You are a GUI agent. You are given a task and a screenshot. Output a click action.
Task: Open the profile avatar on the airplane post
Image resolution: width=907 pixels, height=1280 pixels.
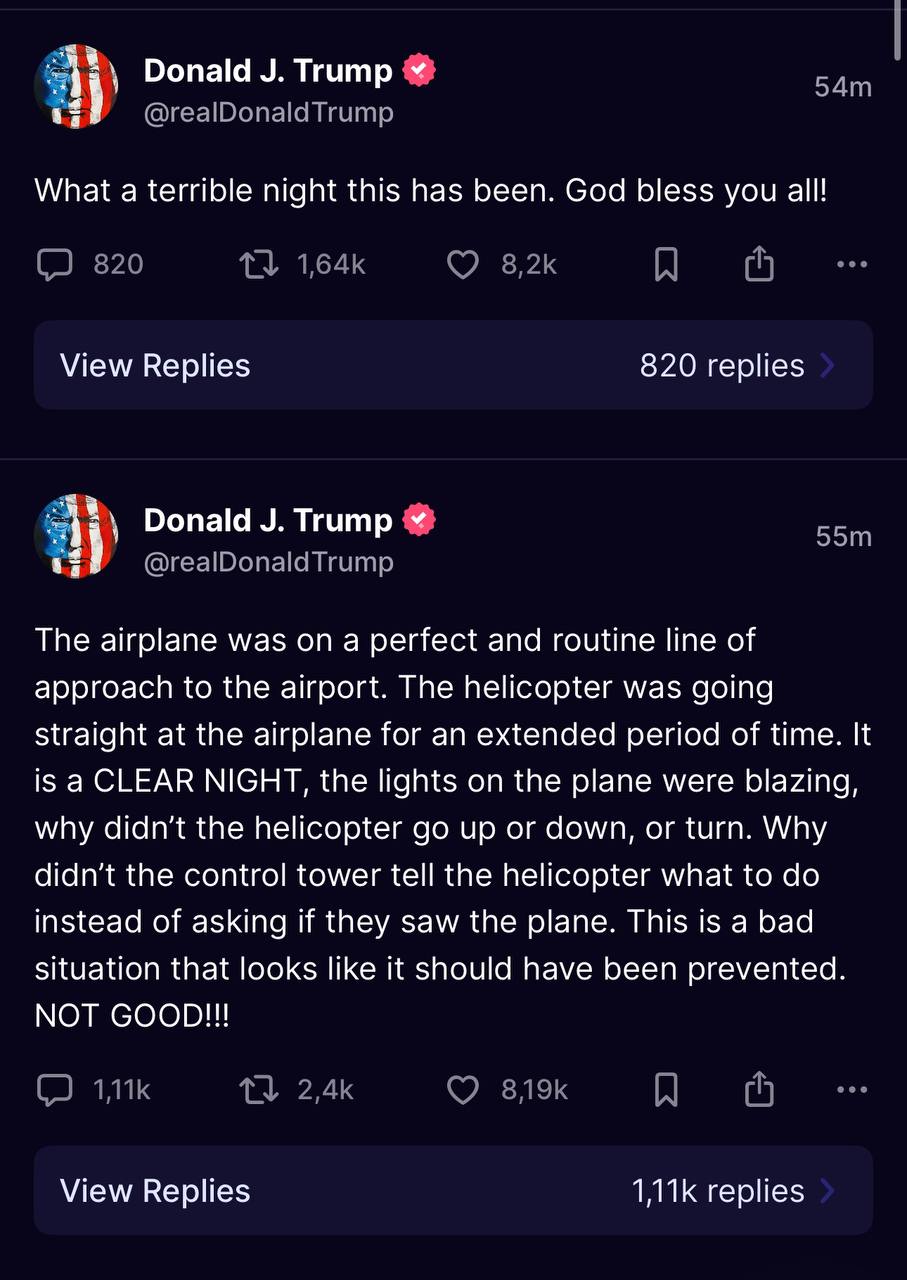[76, 536]
